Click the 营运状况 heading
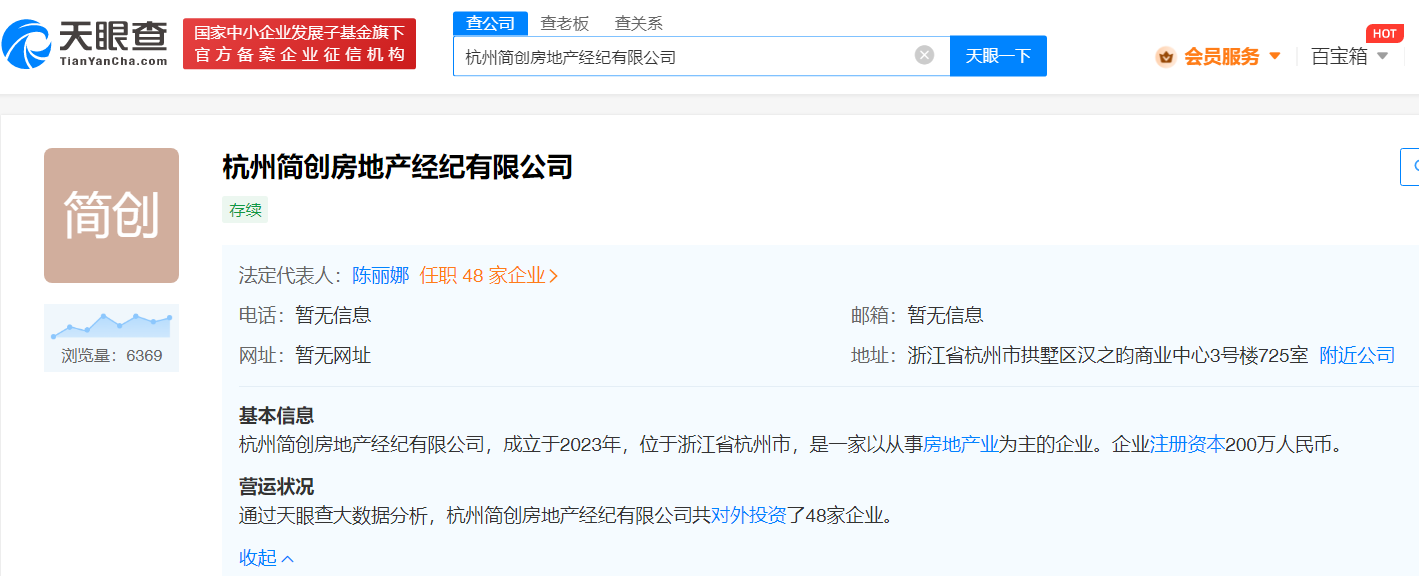 (x=276, y=487)
